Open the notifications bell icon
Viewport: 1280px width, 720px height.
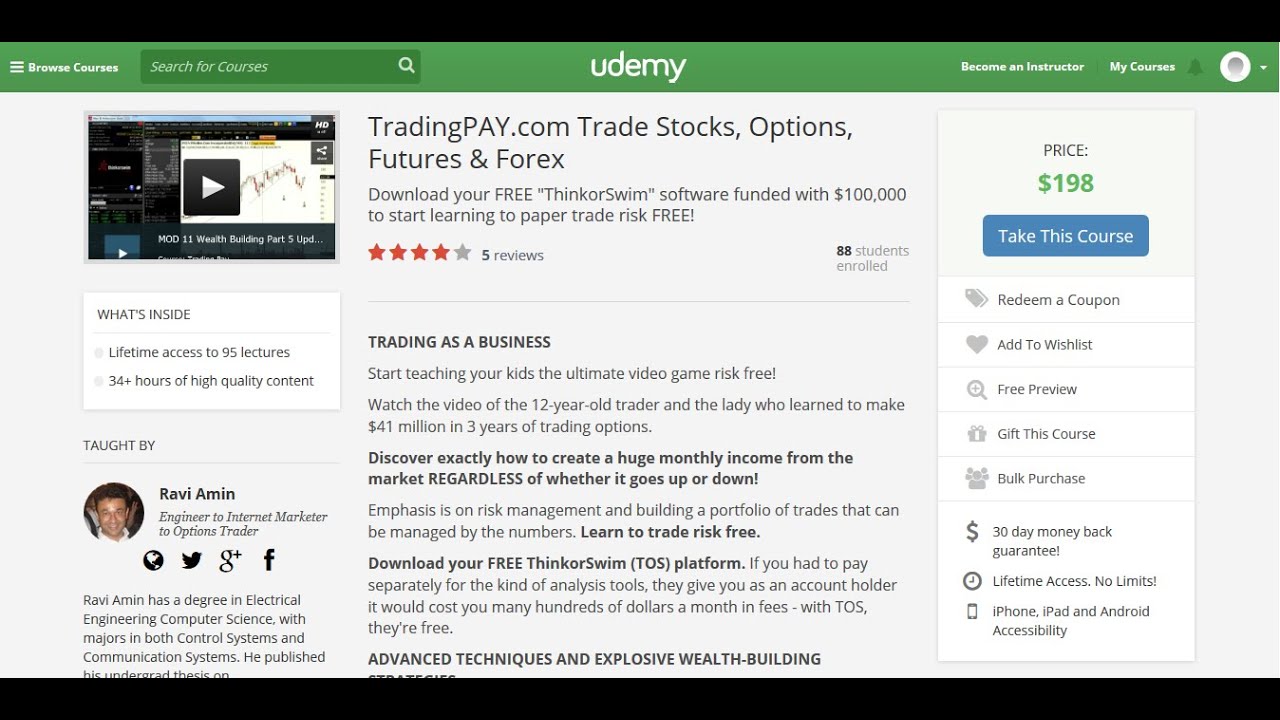[1195, 67]
